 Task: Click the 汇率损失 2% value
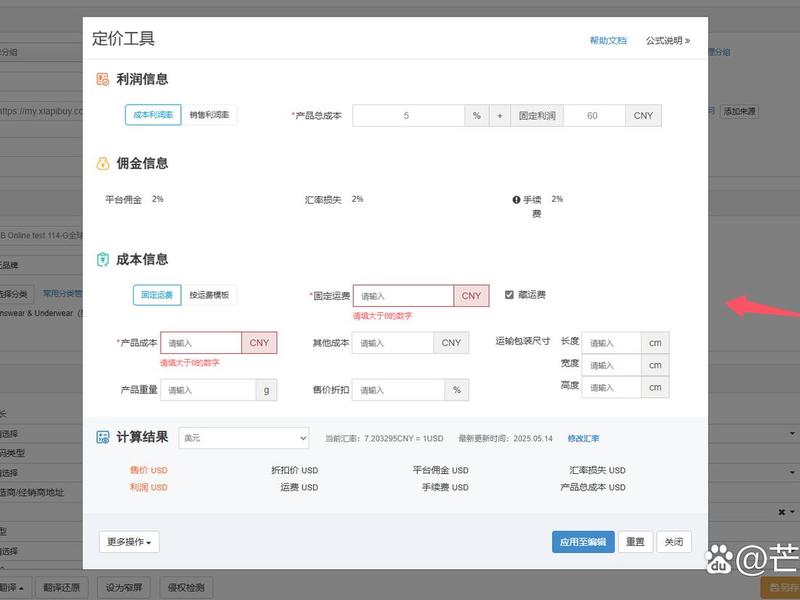357,199
